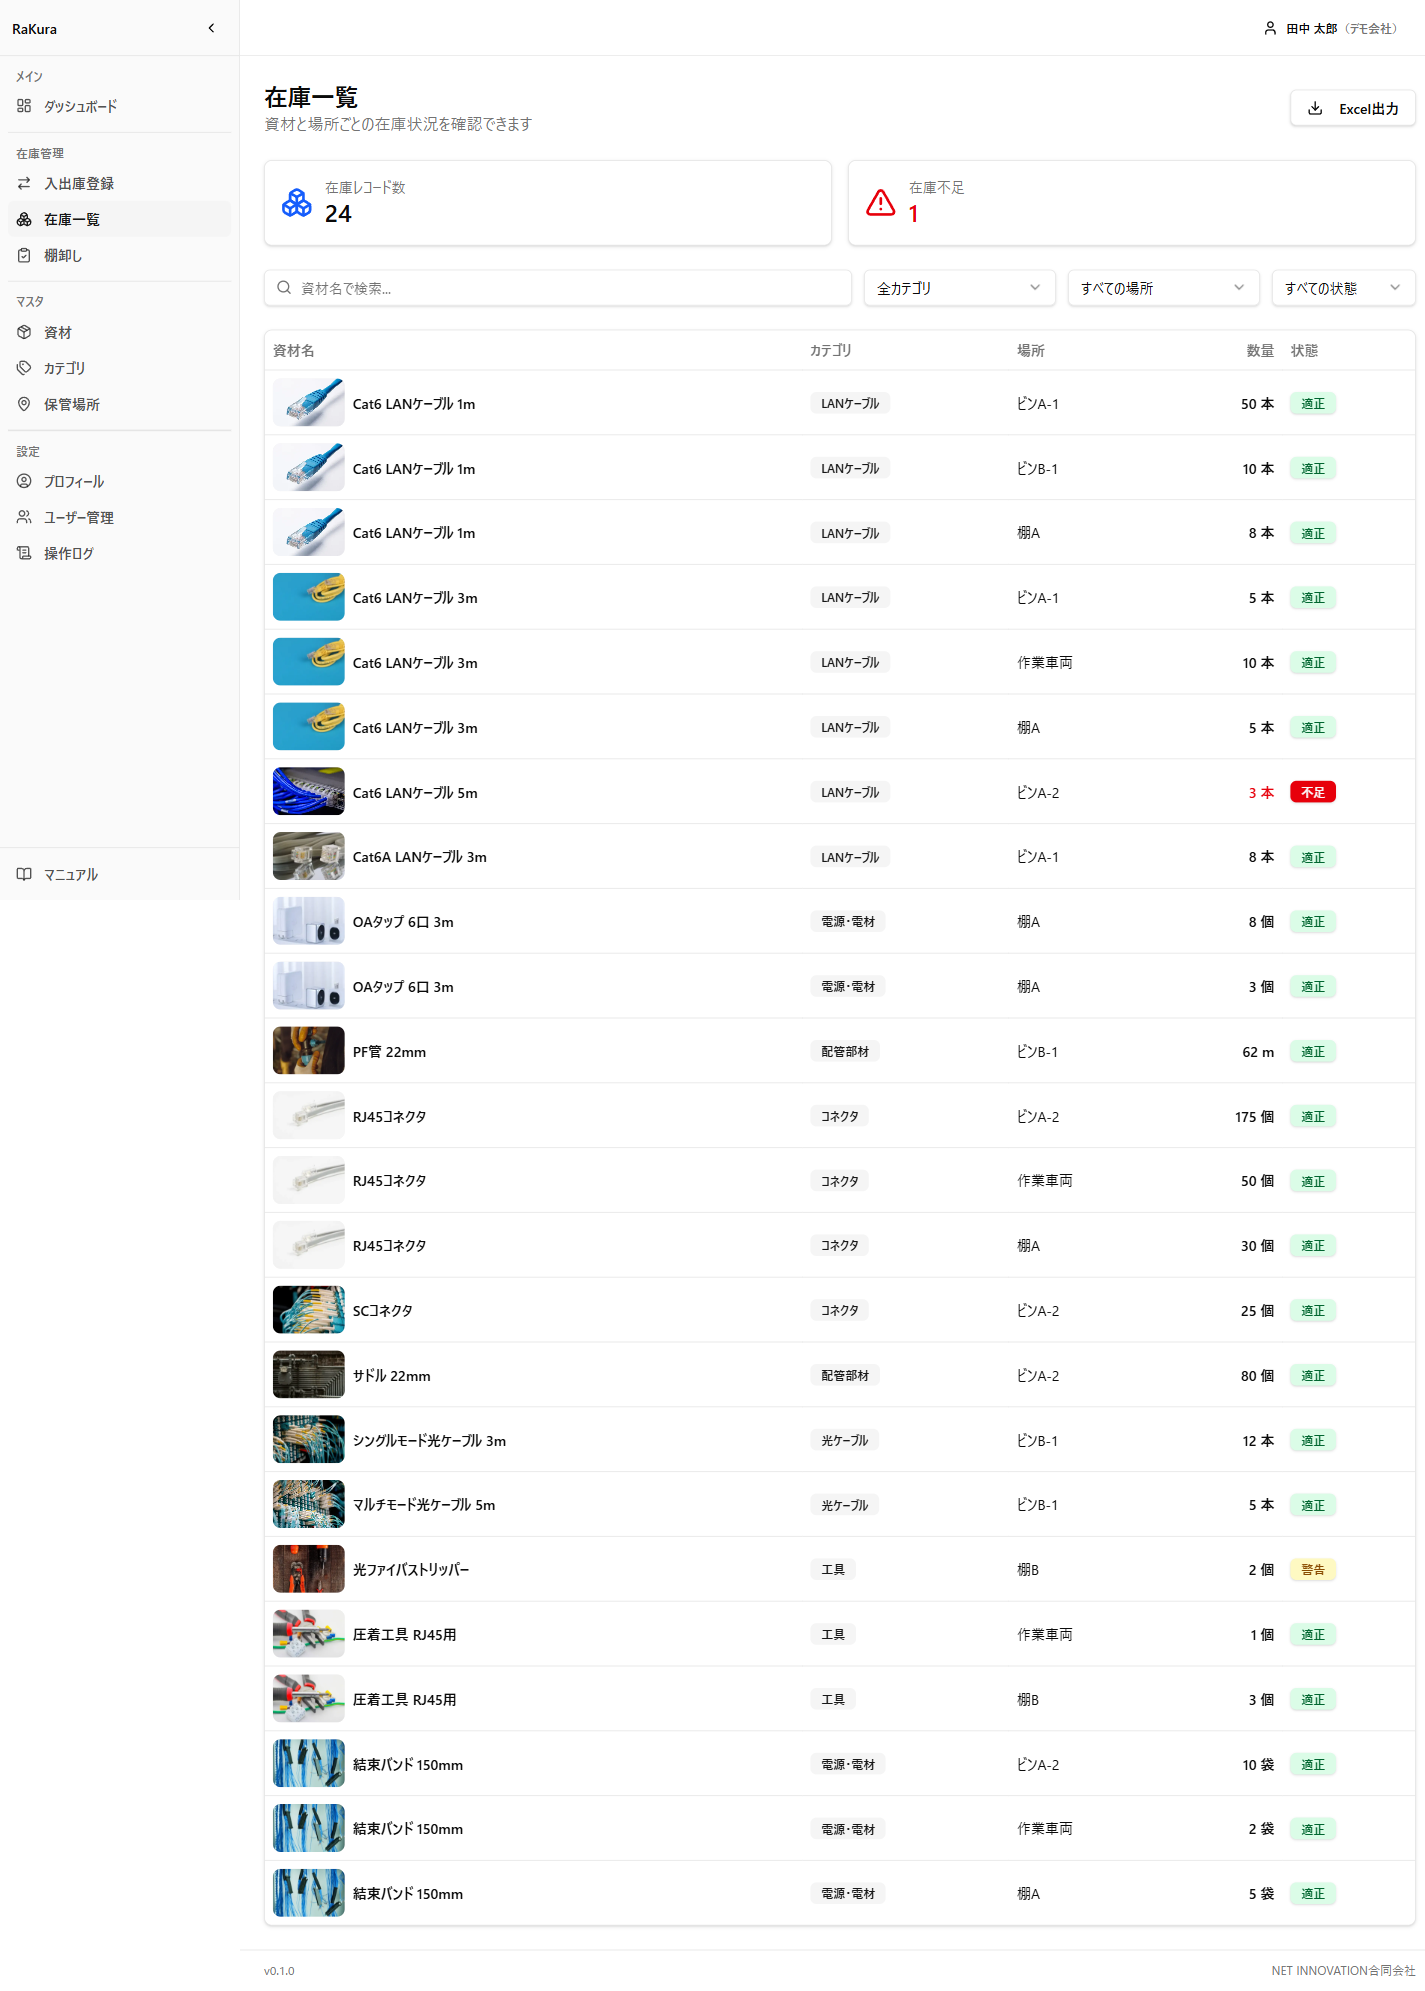This screenshot has height=1991, width=1425.
Task: Click the NET INNOVATION合同会社 footer text
Action: point(1343,1970)
